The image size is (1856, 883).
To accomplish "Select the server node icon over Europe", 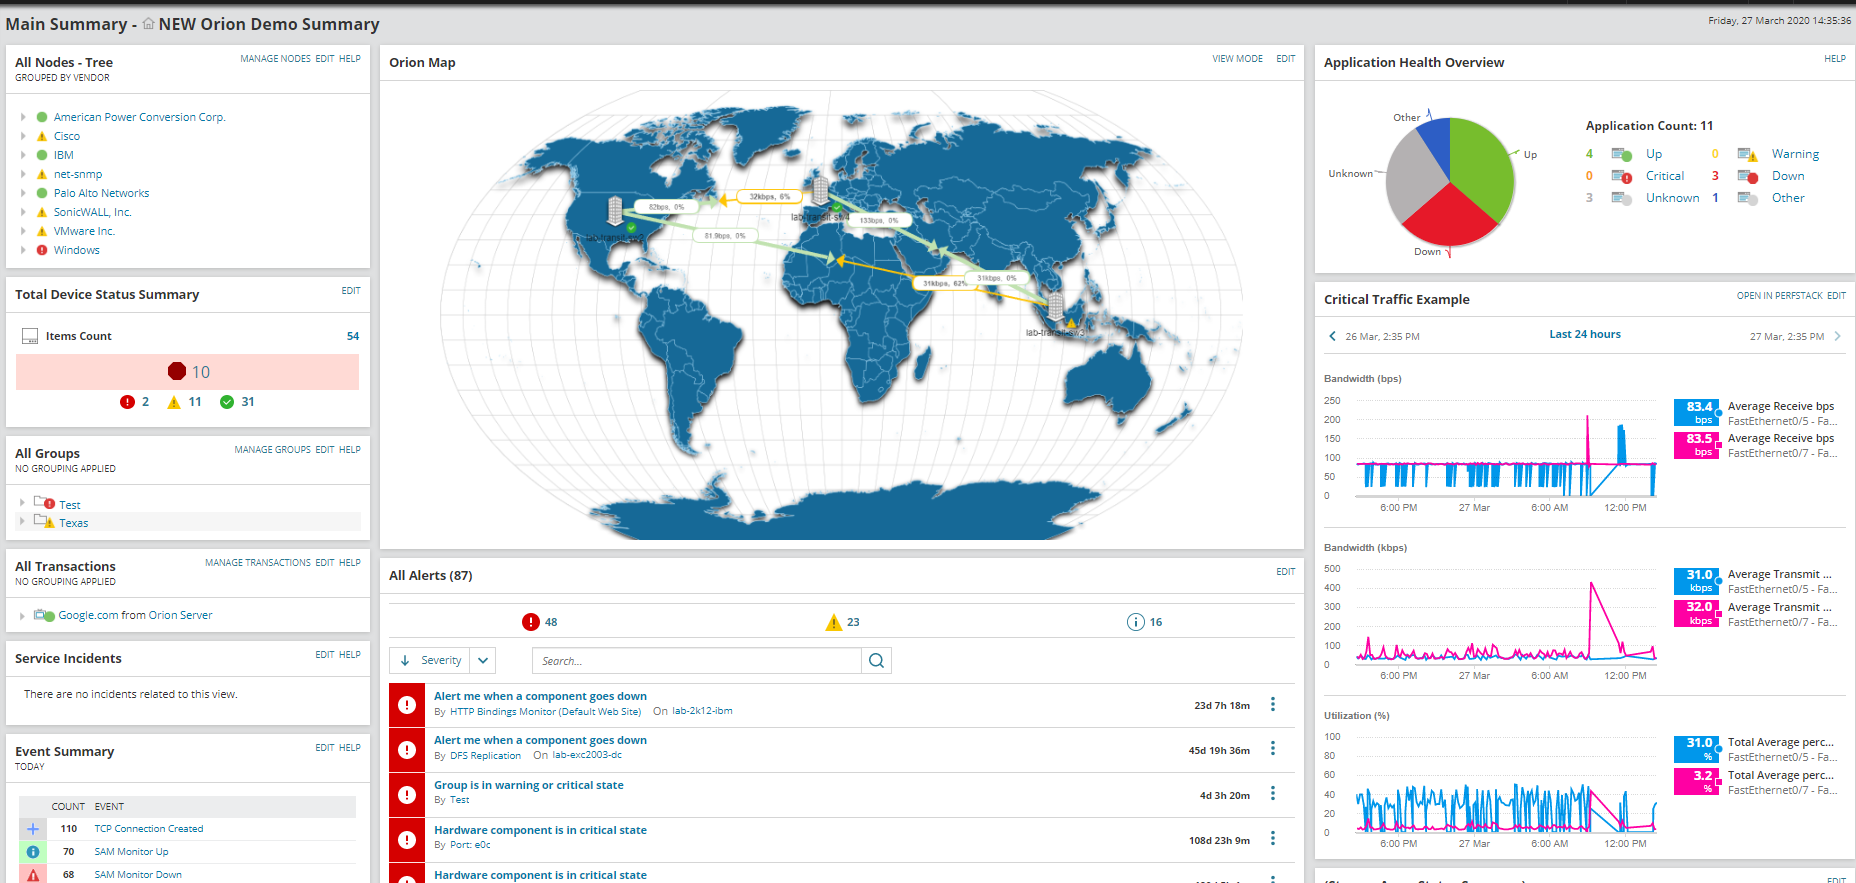I will point(820,190).
